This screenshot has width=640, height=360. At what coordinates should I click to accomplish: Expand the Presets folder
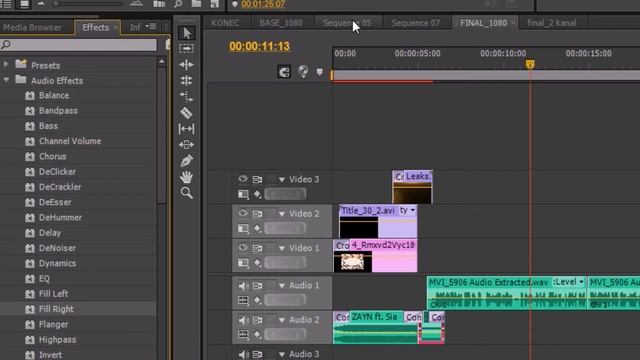point(6,64)
